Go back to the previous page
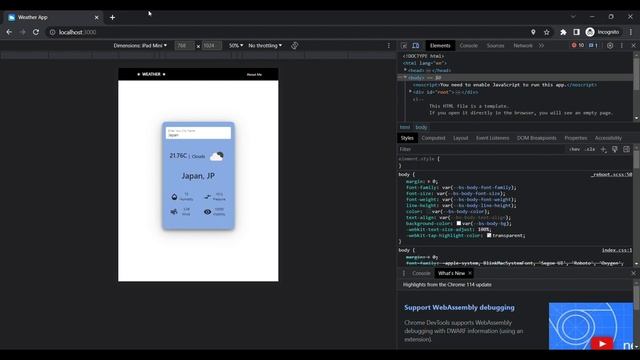This screenshot has width=640, height=360. 9,32
